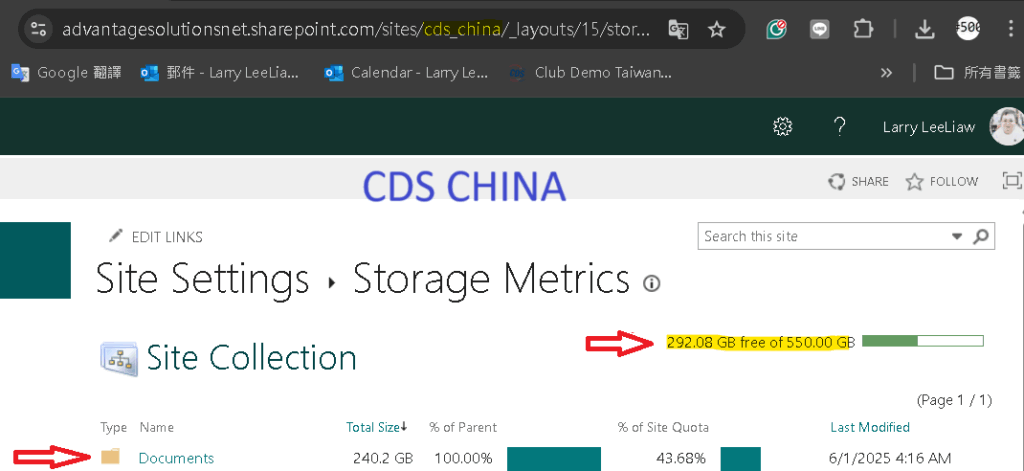Click the search magnifier icon
Viewport: 1024px width, 471px height.
[980, 236]
